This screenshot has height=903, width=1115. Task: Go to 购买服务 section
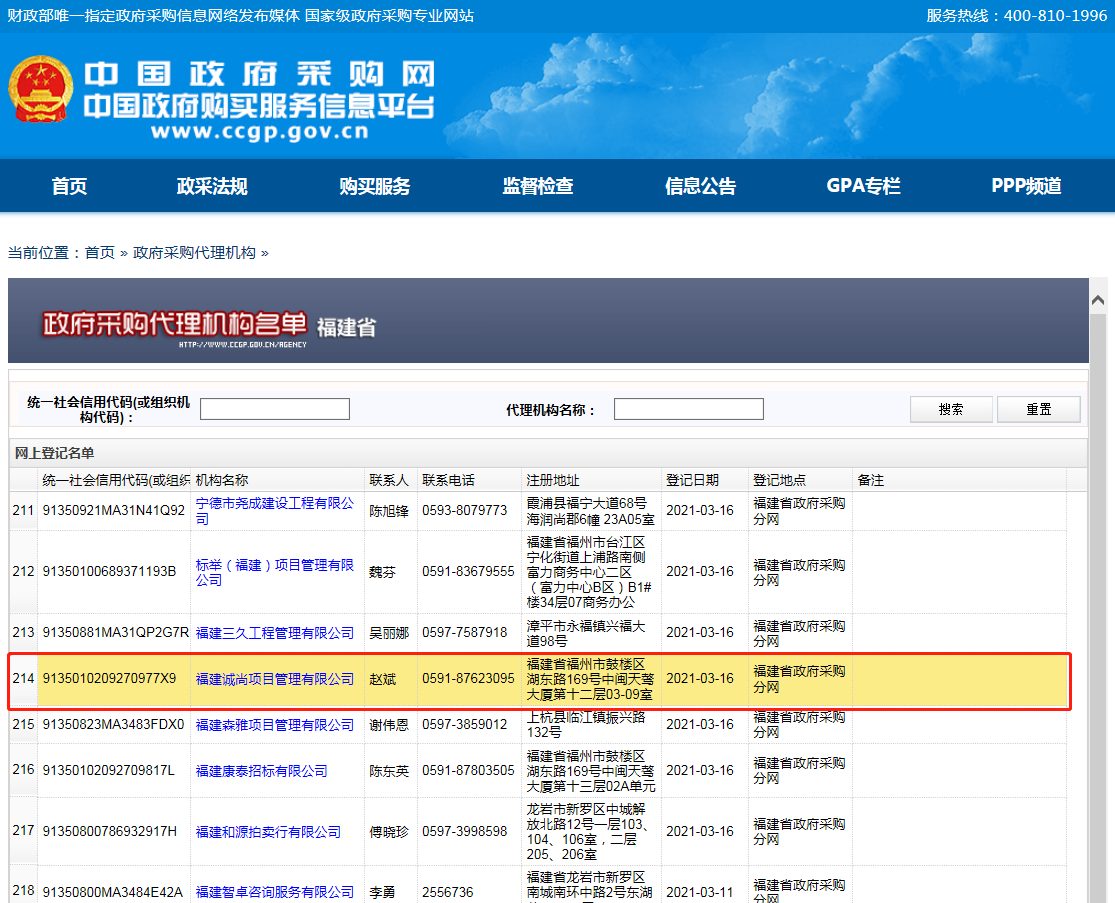(375, 186)
